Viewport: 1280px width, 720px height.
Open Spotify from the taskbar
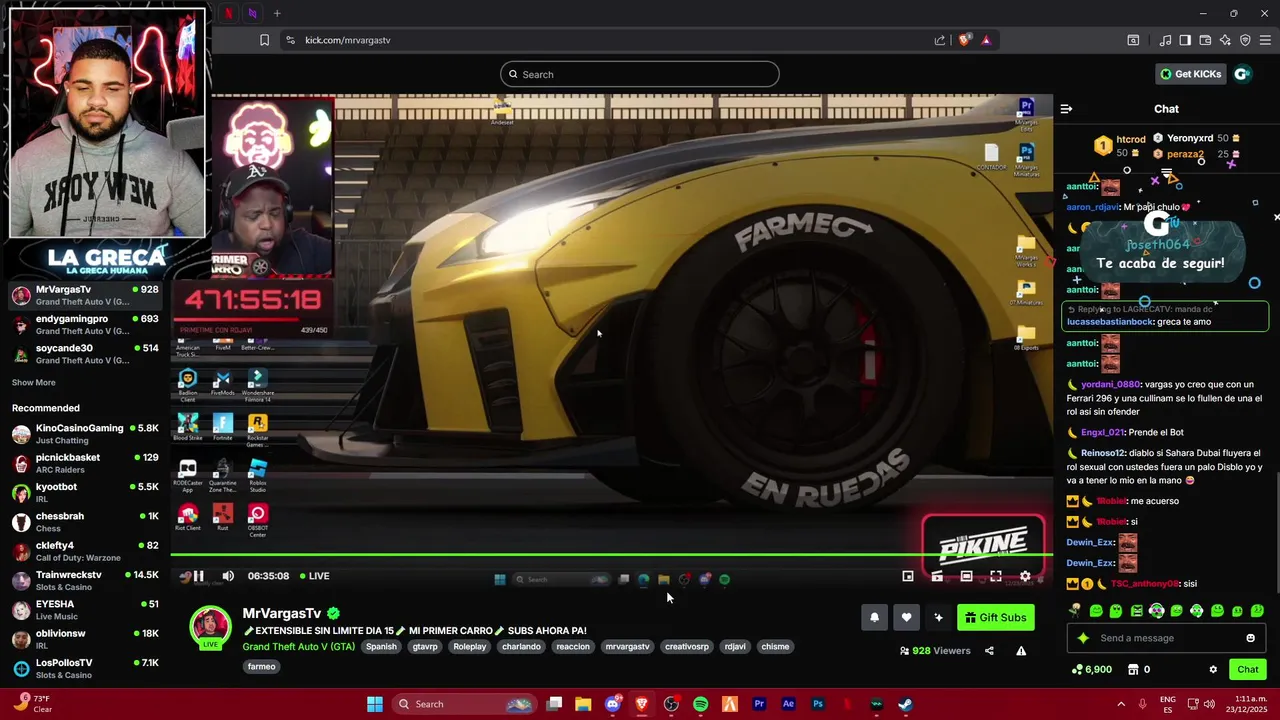[x=700, y=704]
